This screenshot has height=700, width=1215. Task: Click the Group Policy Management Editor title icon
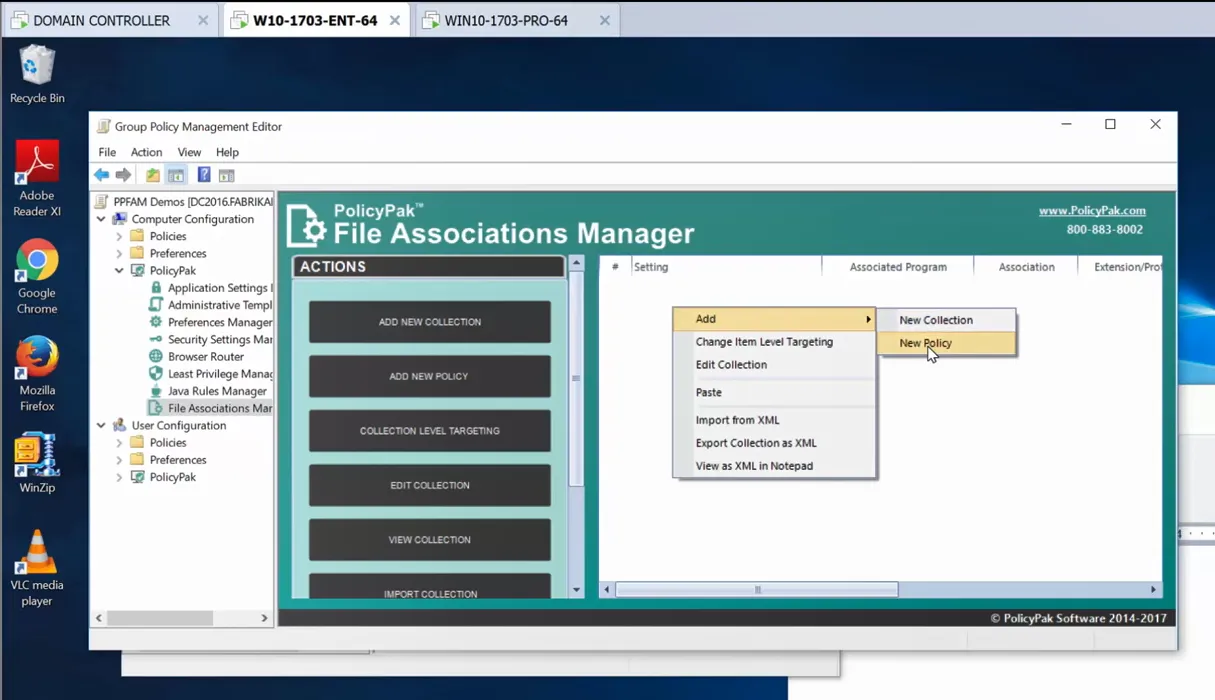[x=103, y=126]
